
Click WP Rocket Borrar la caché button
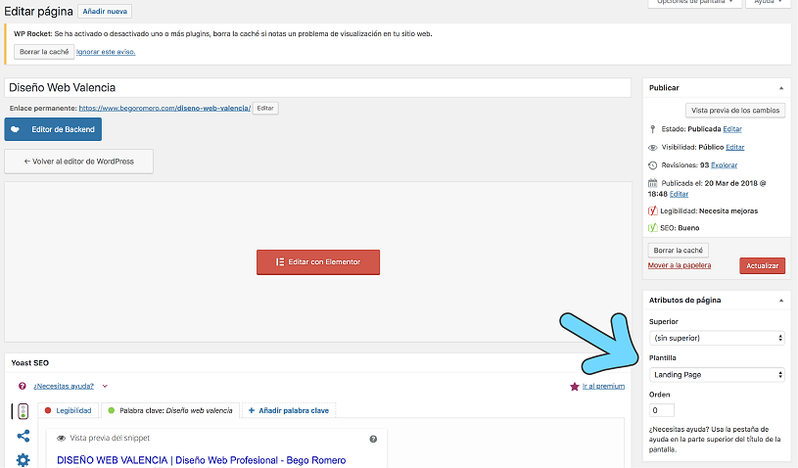tap(44, 52)
